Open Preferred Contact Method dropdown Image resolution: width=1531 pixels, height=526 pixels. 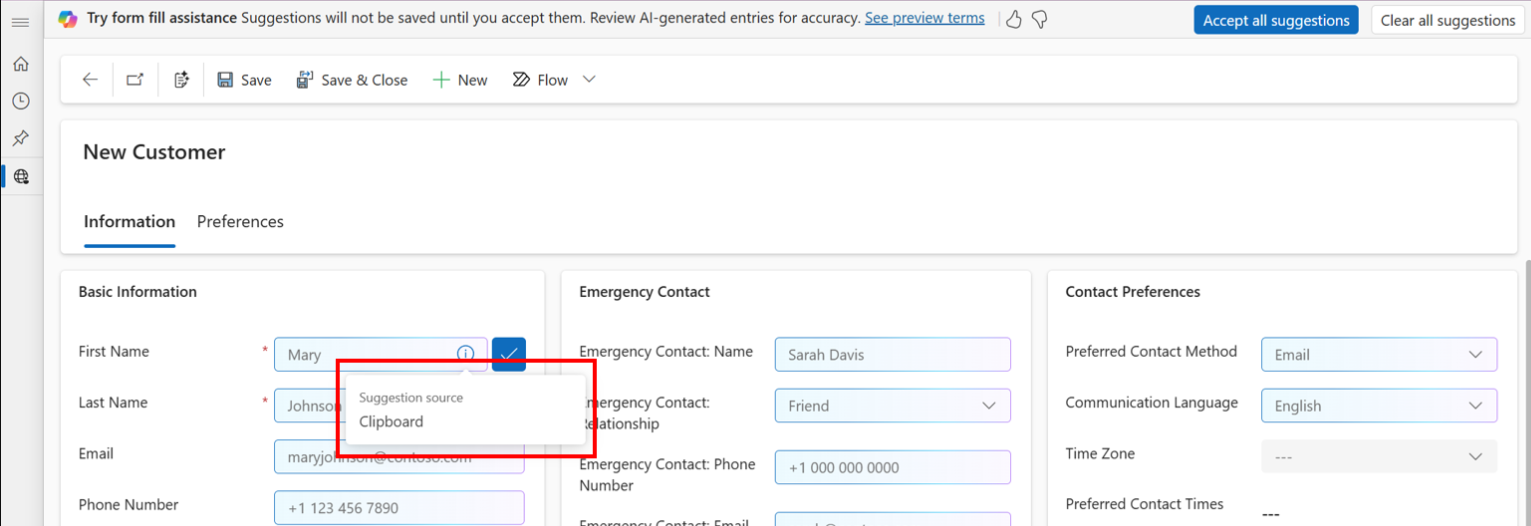tap(1379, 354)
